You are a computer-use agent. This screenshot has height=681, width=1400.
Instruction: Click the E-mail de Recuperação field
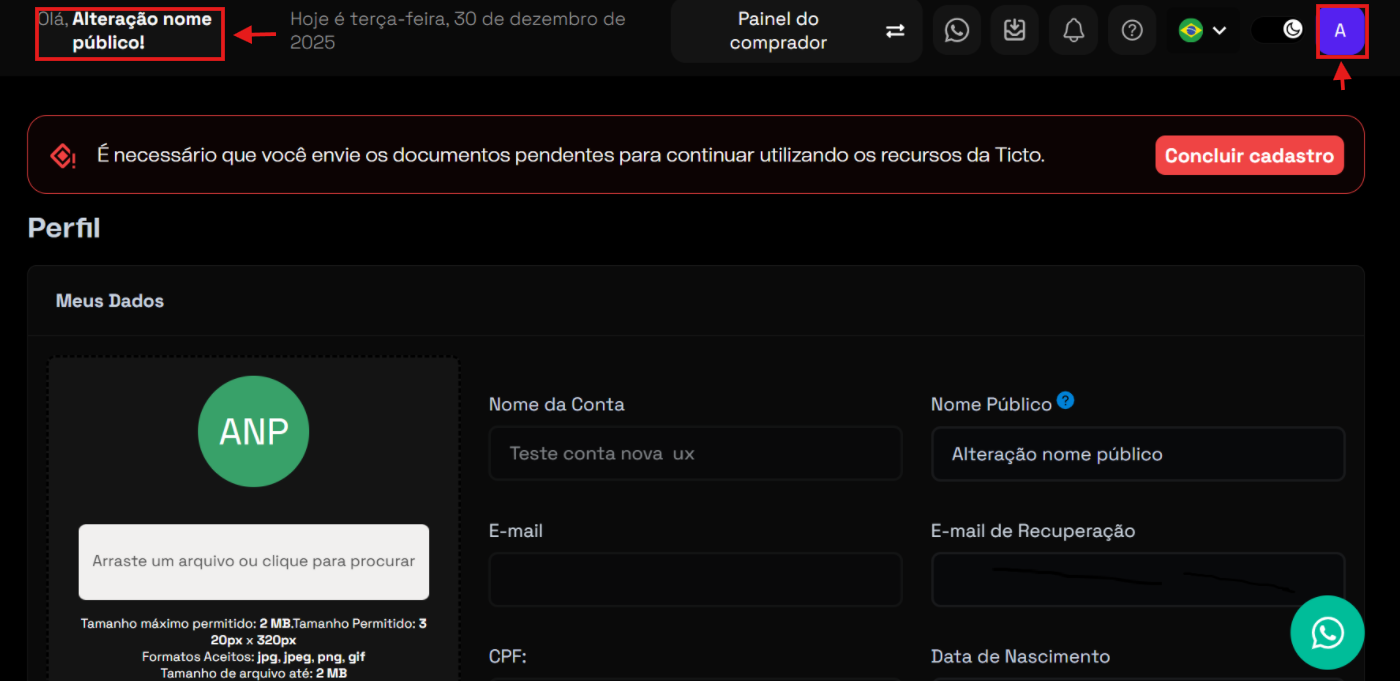(x=1137, y=580)
